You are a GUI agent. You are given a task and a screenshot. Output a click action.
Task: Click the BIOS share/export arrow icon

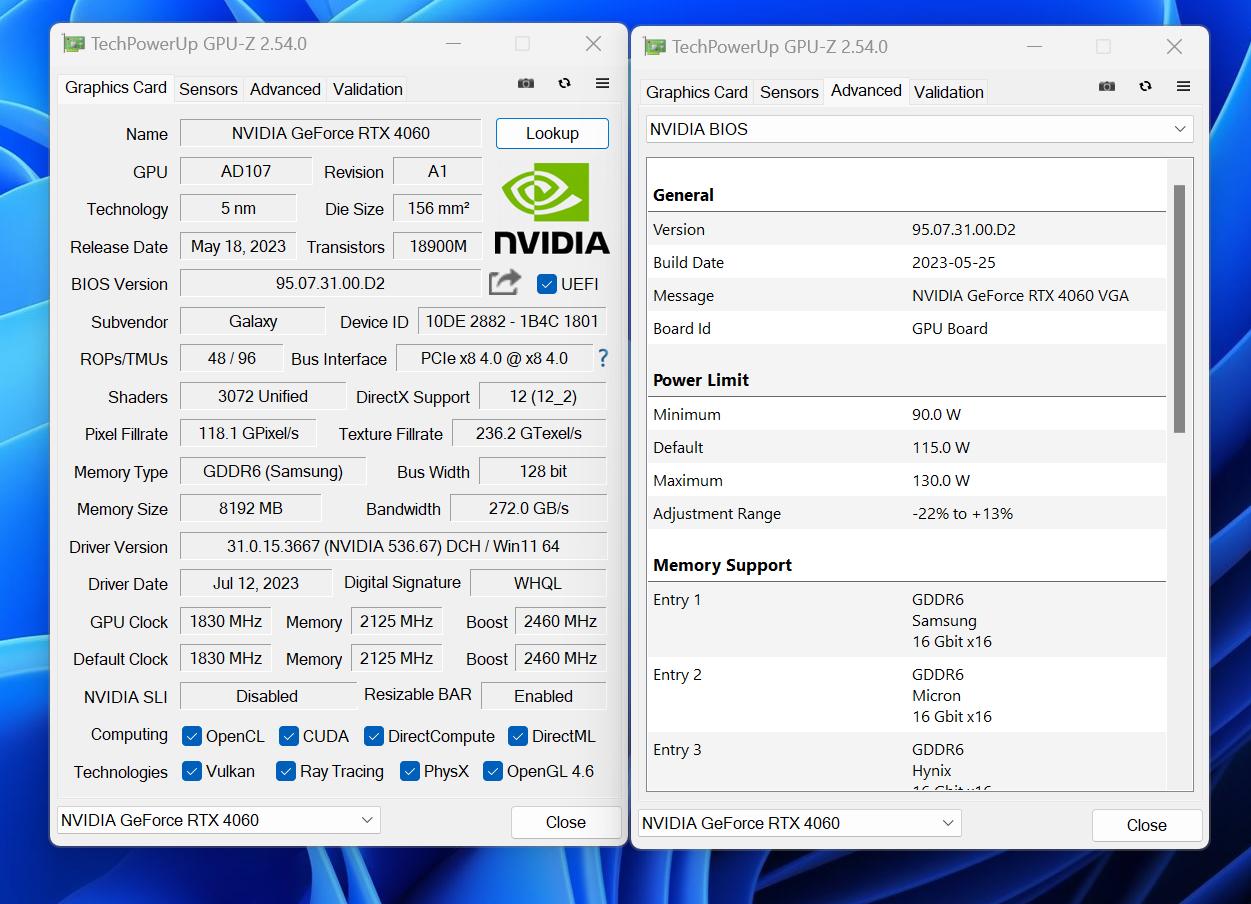click(505, 283)
